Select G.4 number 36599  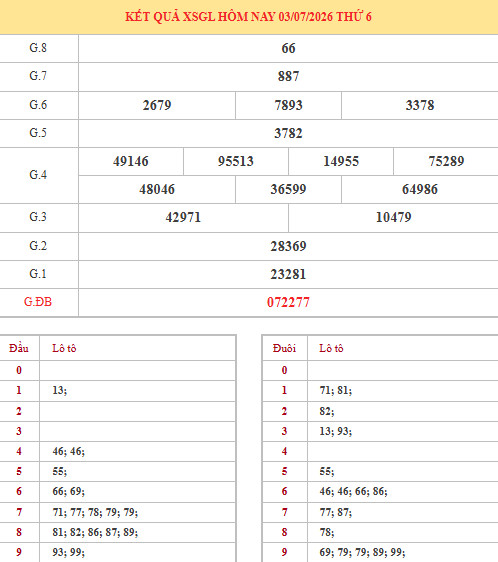coord(288,189)
